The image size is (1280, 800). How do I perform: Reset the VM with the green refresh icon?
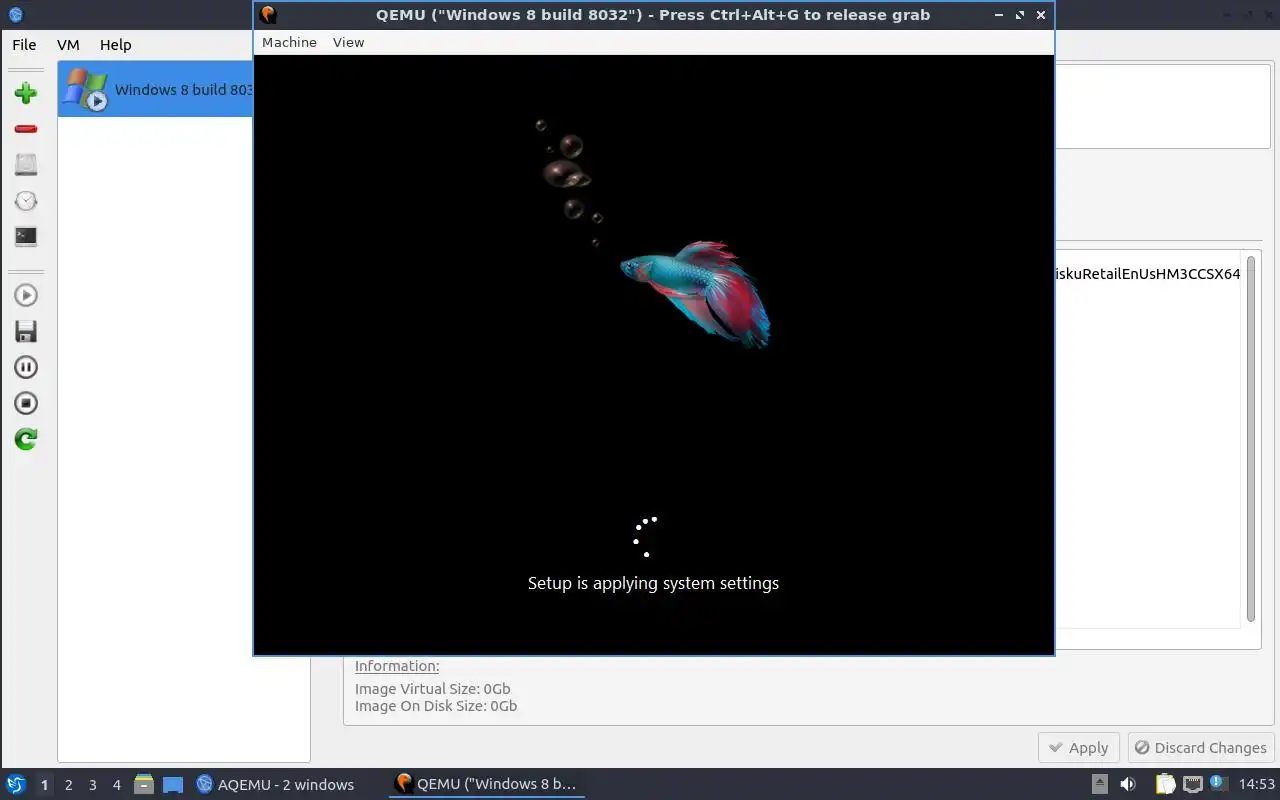coord(26,439)
